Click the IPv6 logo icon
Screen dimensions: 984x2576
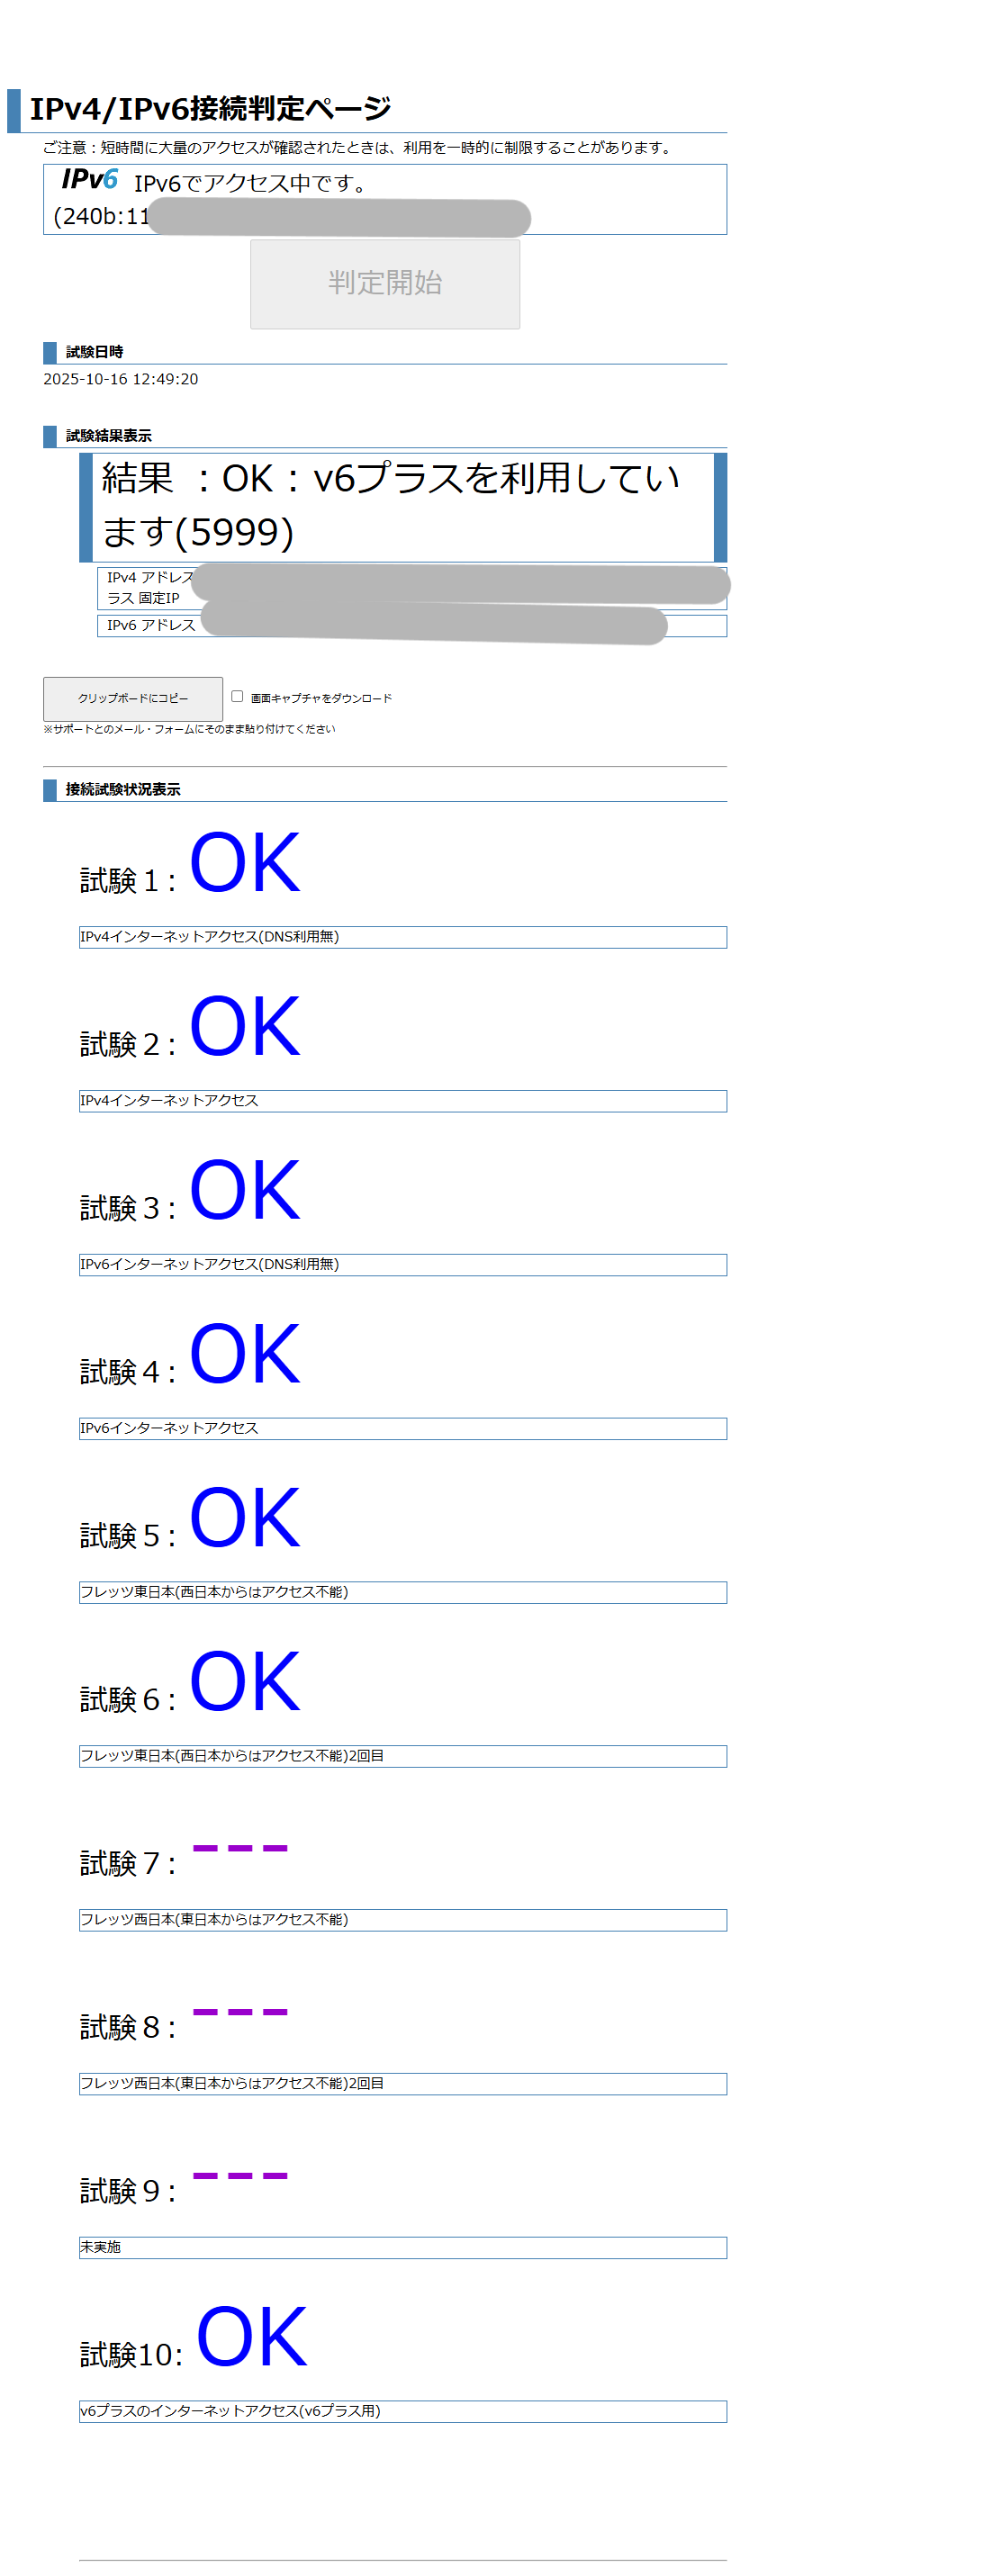click(89, 180)
